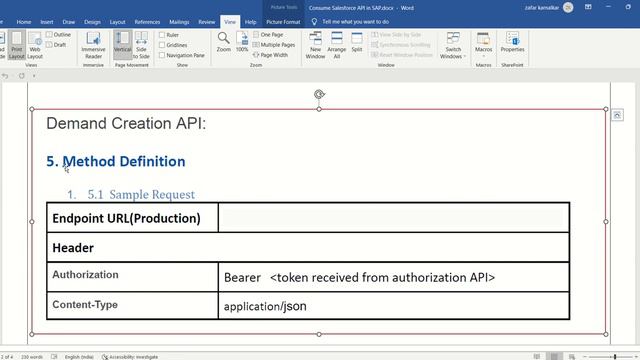
Task: Open the Picture Format tab
Action: (x=283, y=22)
